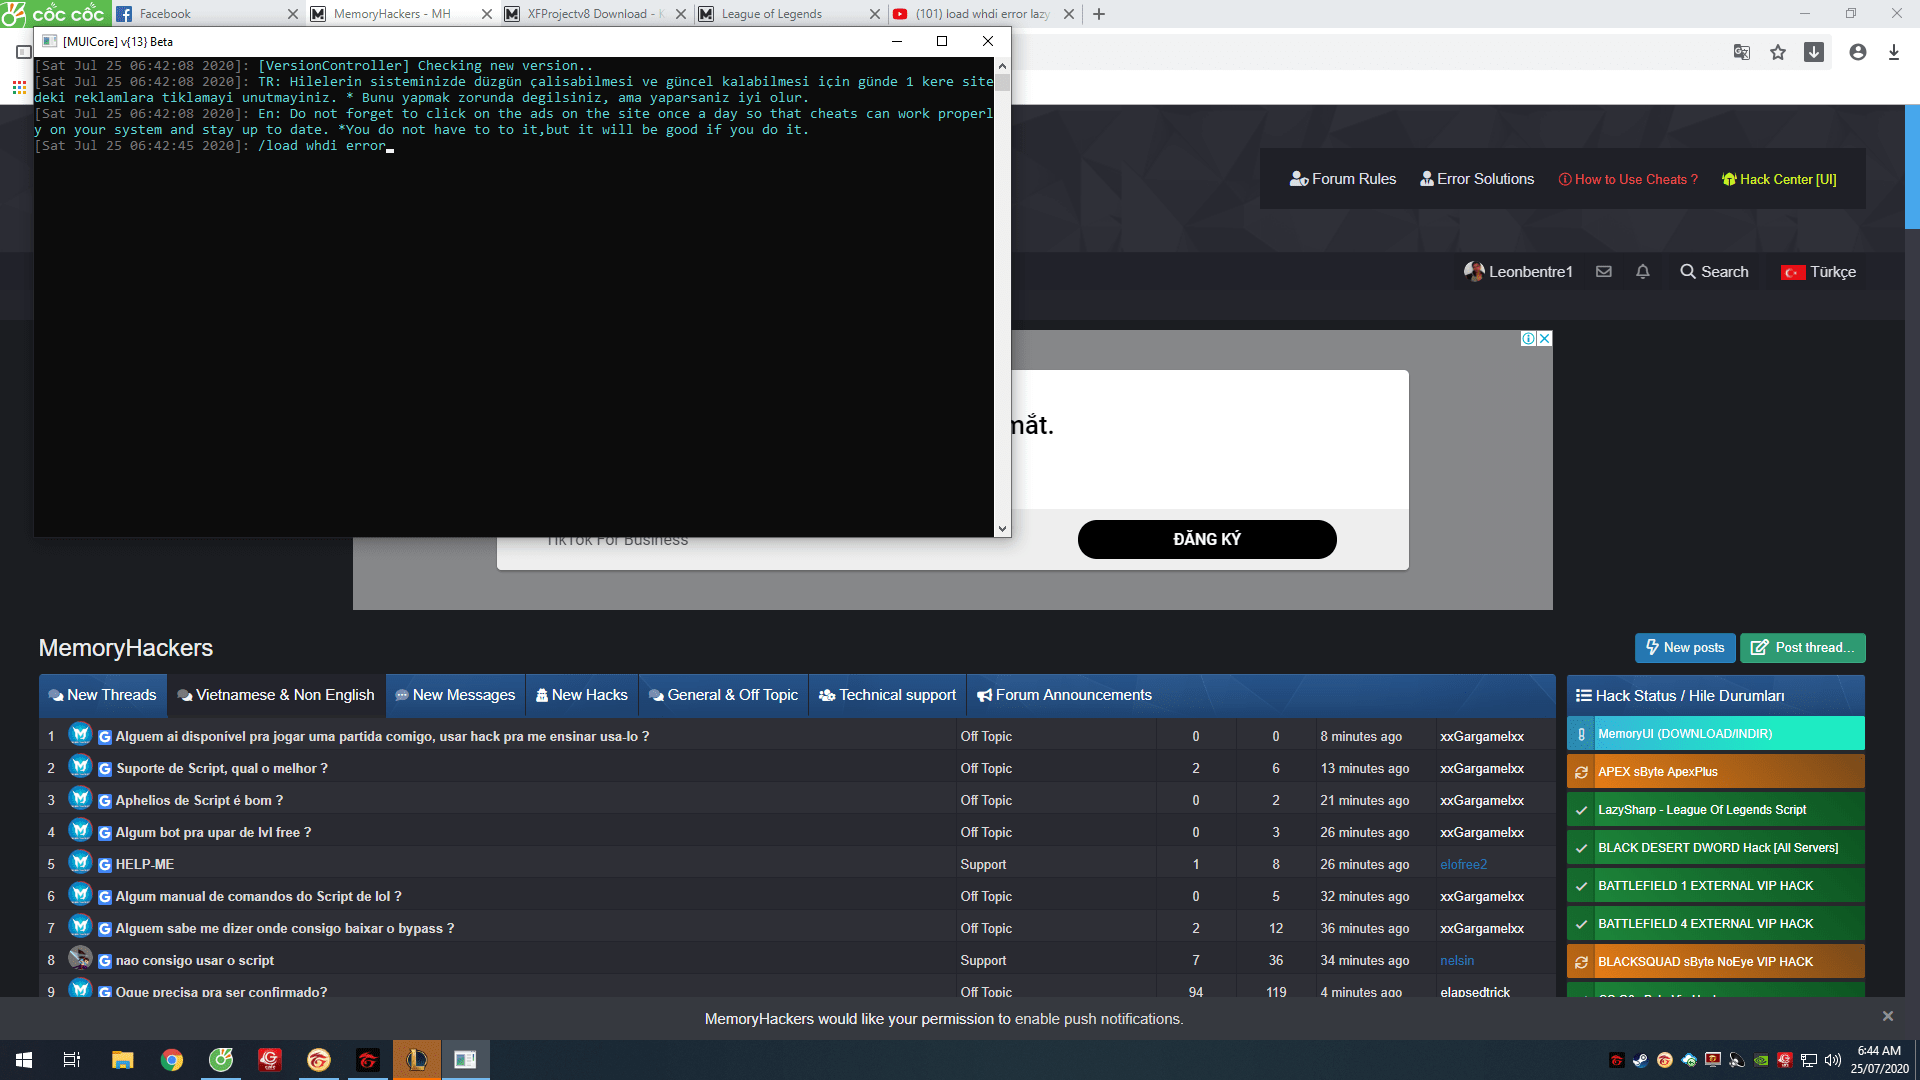Screen dimensions: 1920x1080
Task: Click the New posts button
Action: pos(1685,648)
